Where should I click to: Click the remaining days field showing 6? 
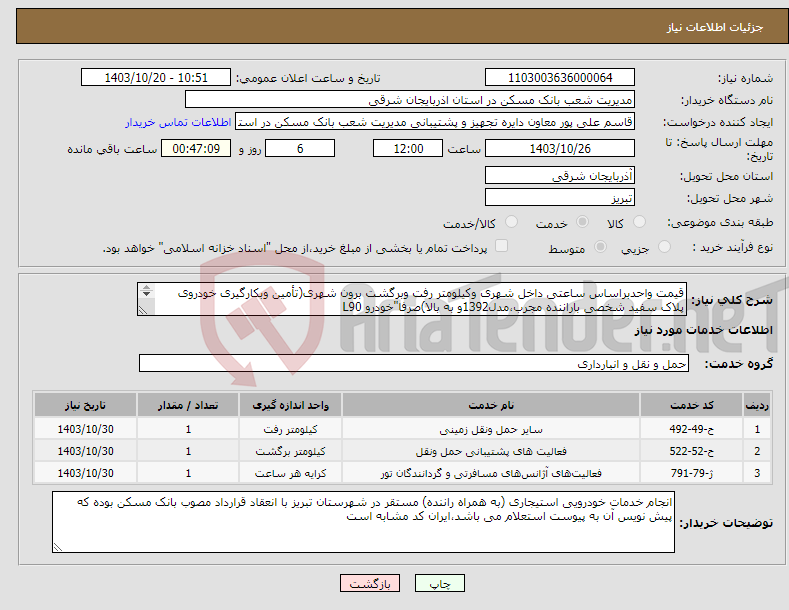[x=300, y=148]
